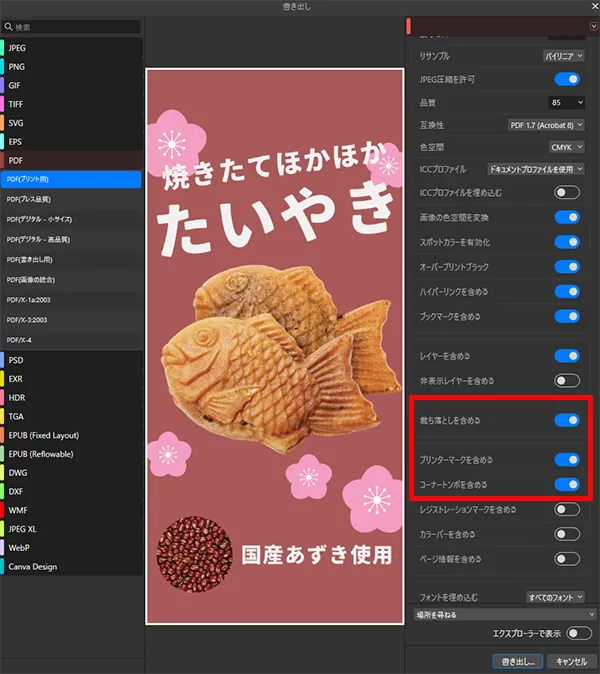Viewport: 600px width, 674px height.
Task: Enable ICCプロファイルを埋め込む toggle
Action: pos(567,192)
